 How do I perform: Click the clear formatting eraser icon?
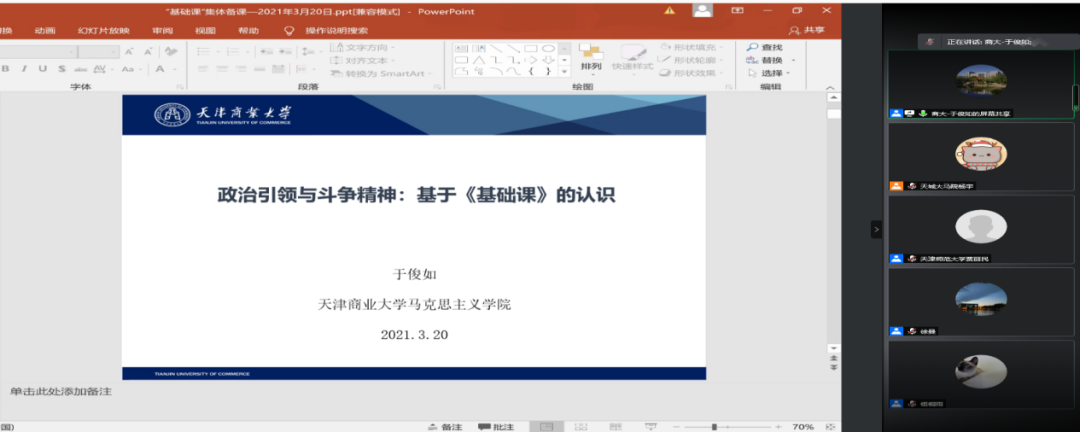tap(172, 50)
